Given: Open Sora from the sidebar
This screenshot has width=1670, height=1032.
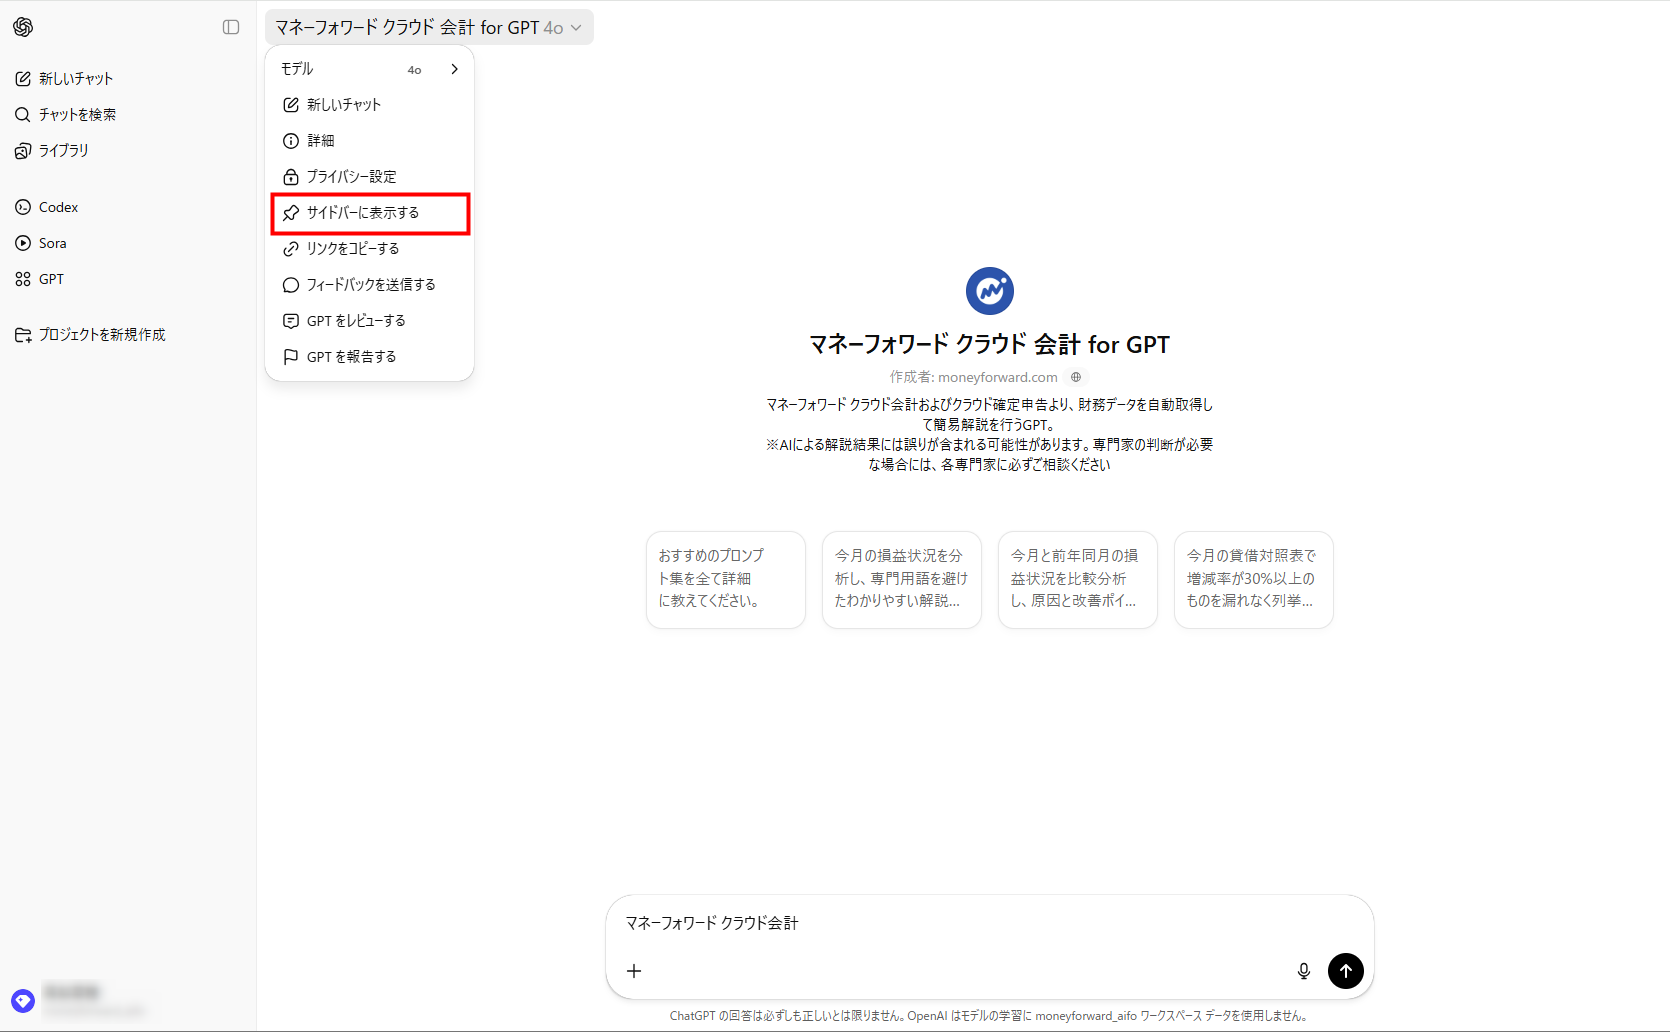Looking at the screenshot, I should (128, 243).
